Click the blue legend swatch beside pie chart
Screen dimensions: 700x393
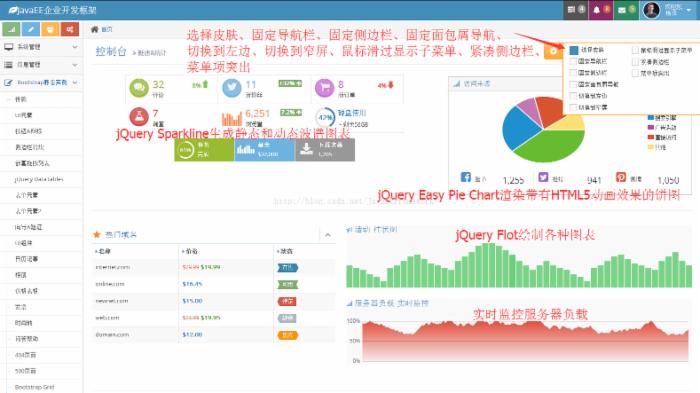coord(650,118)
